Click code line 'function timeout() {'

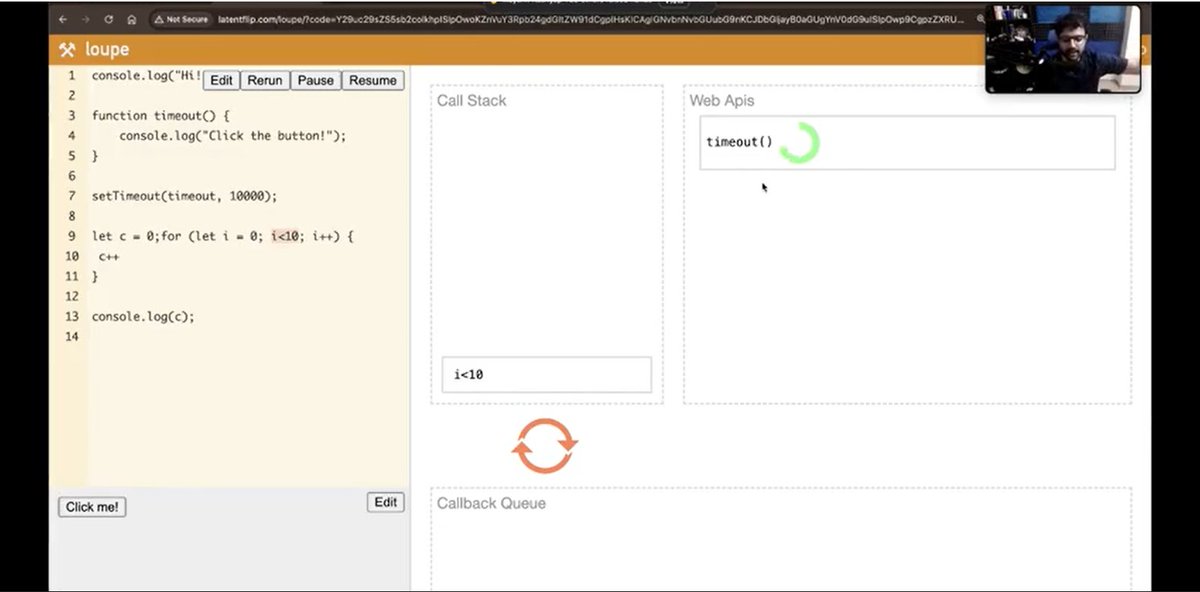click(161, 116)
